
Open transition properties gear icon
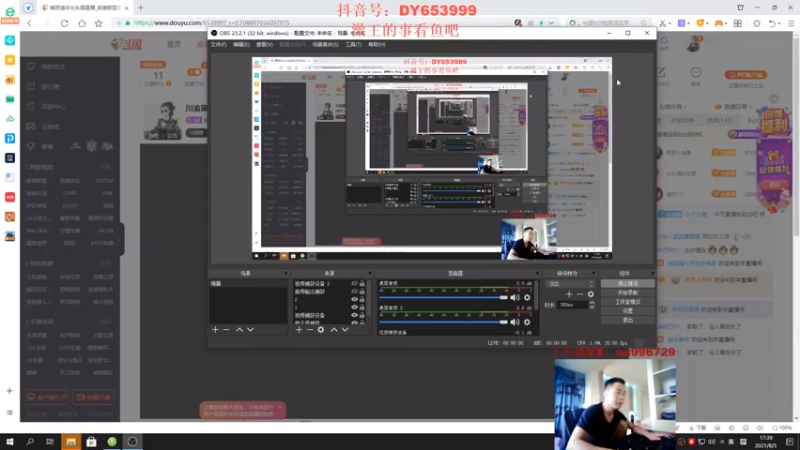pyautogui.click(x=591, y=294)
